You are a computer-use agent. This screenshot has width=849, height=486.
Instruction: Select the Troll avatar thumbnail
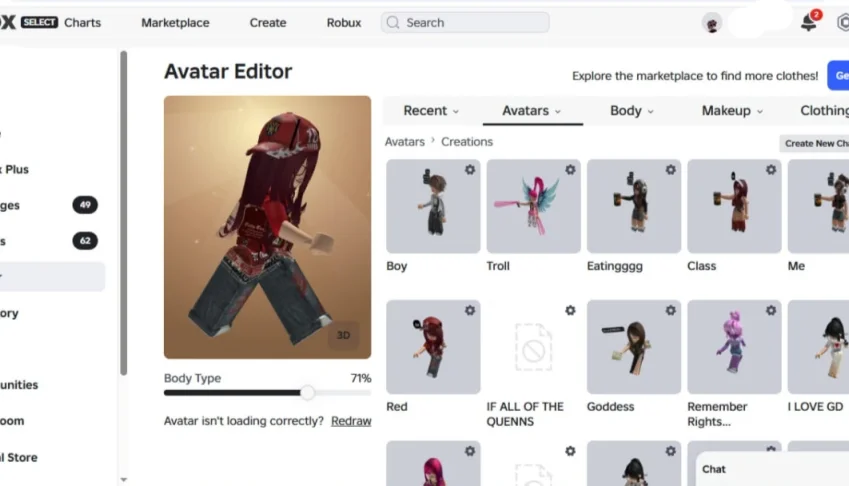tap(533, 206)
